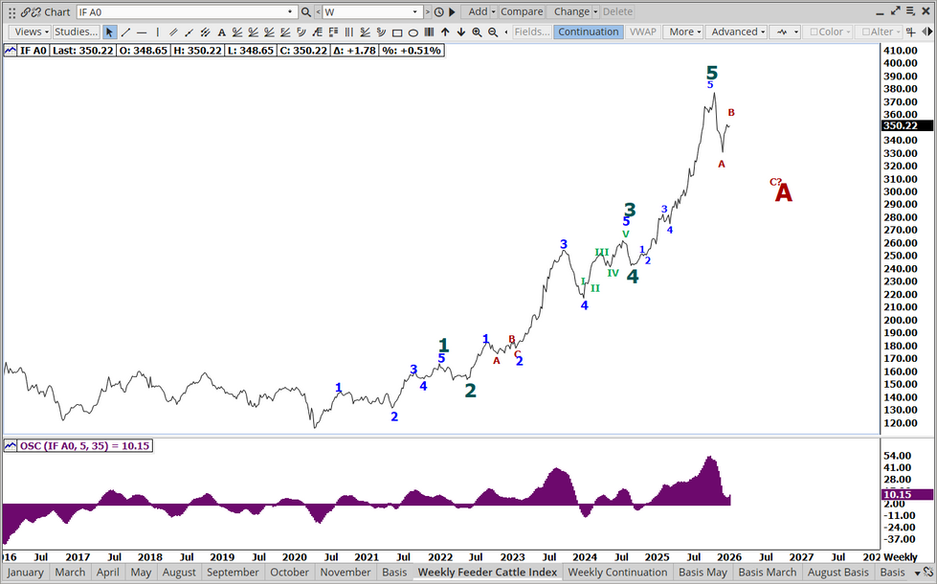Screen dimensions: 937x584
Task: Click the OSC study legend icon
Action: tap(10, 446)
